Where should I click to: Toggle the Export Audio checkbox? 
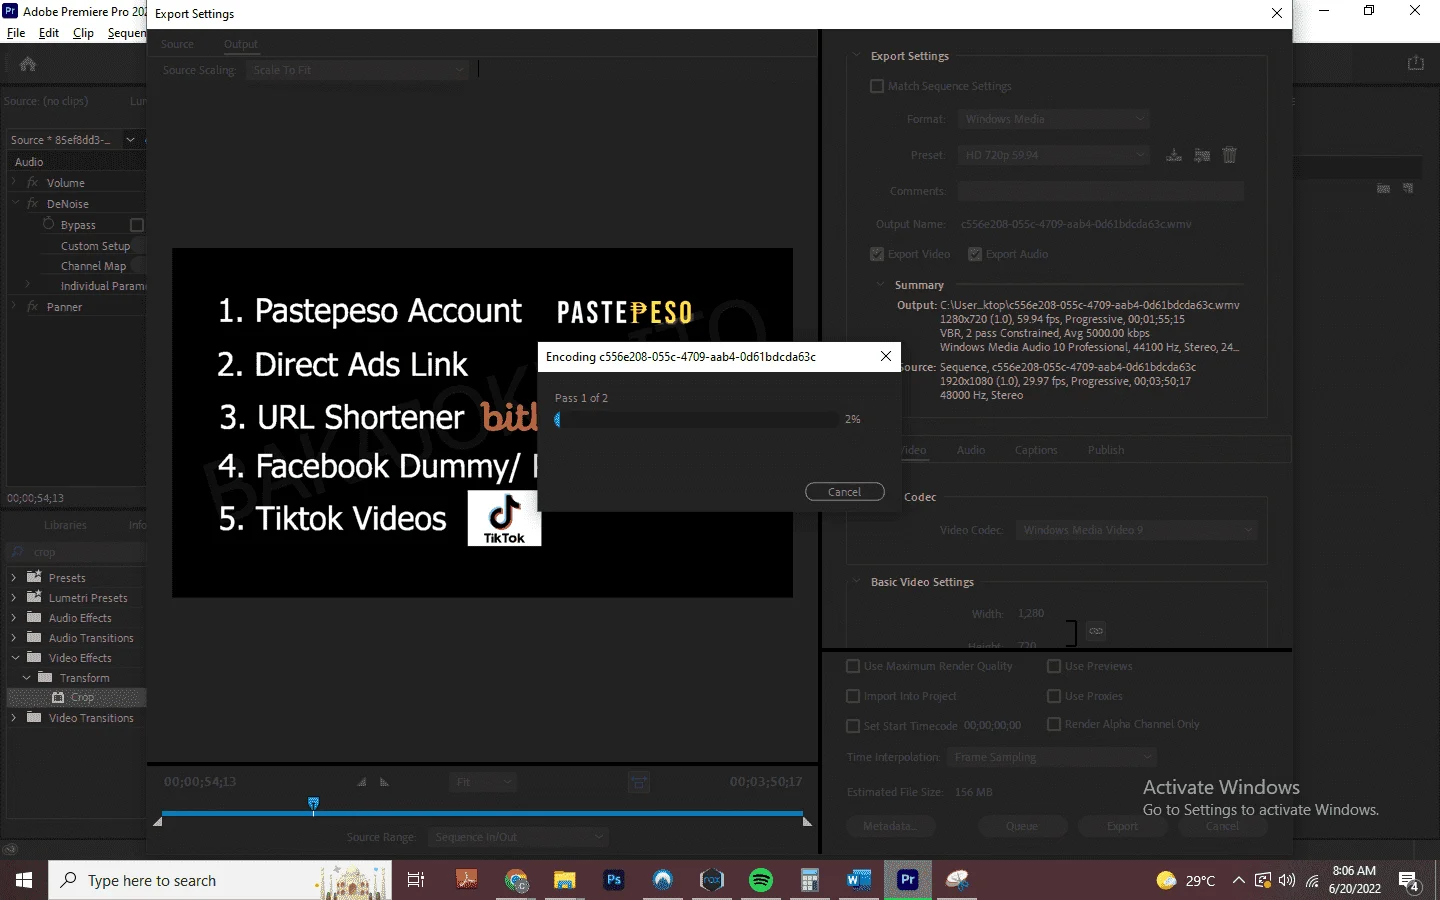click(x=975, y=254)
